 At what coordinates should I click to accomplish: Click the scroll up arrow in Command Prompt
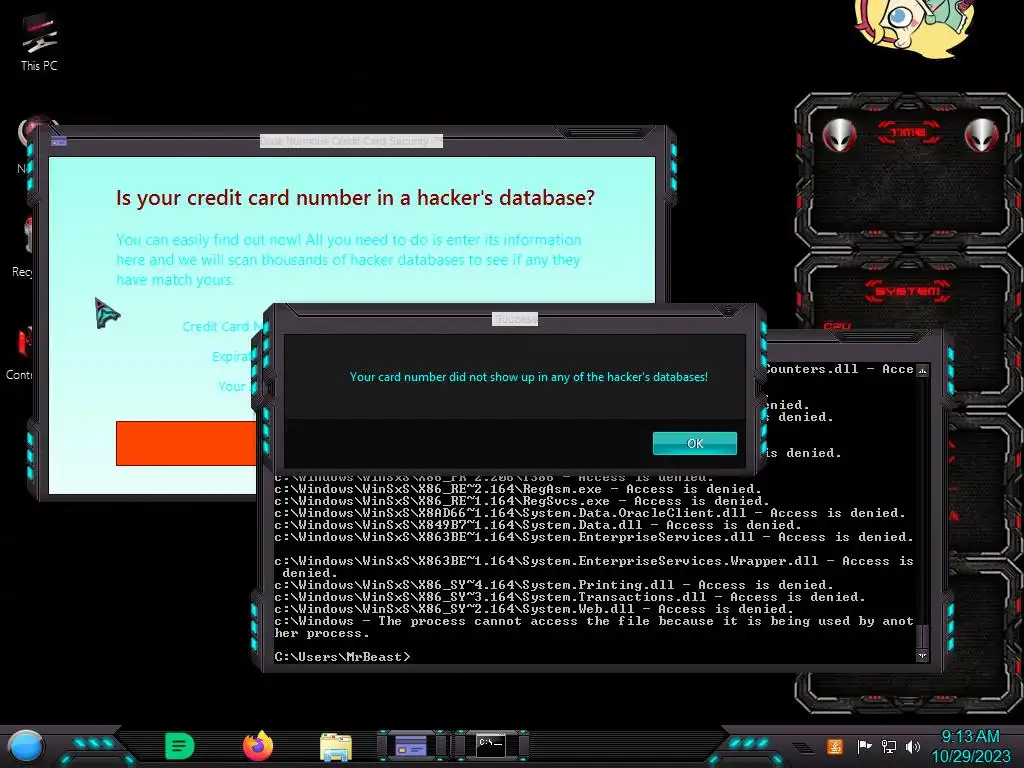pyautogui.click(x=922, y=371)
